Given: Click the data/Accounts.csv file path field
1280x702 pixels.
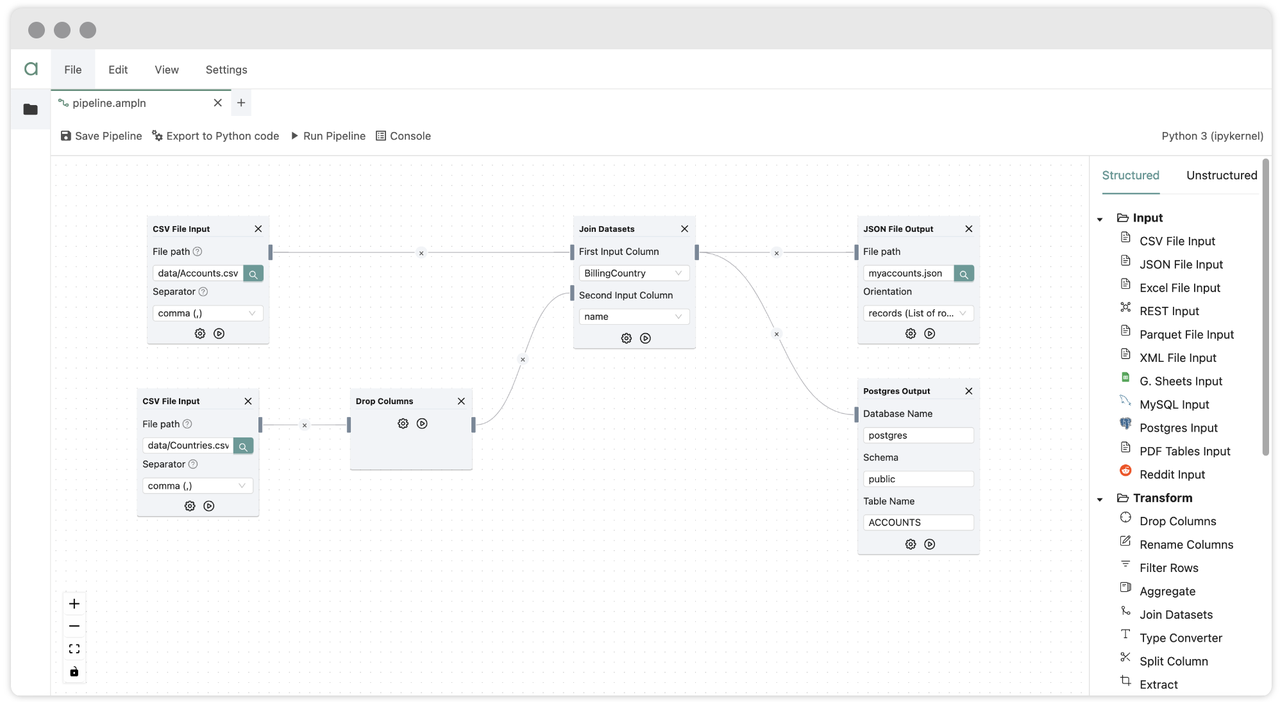Looking at the screenshot, I should point(198,273).
